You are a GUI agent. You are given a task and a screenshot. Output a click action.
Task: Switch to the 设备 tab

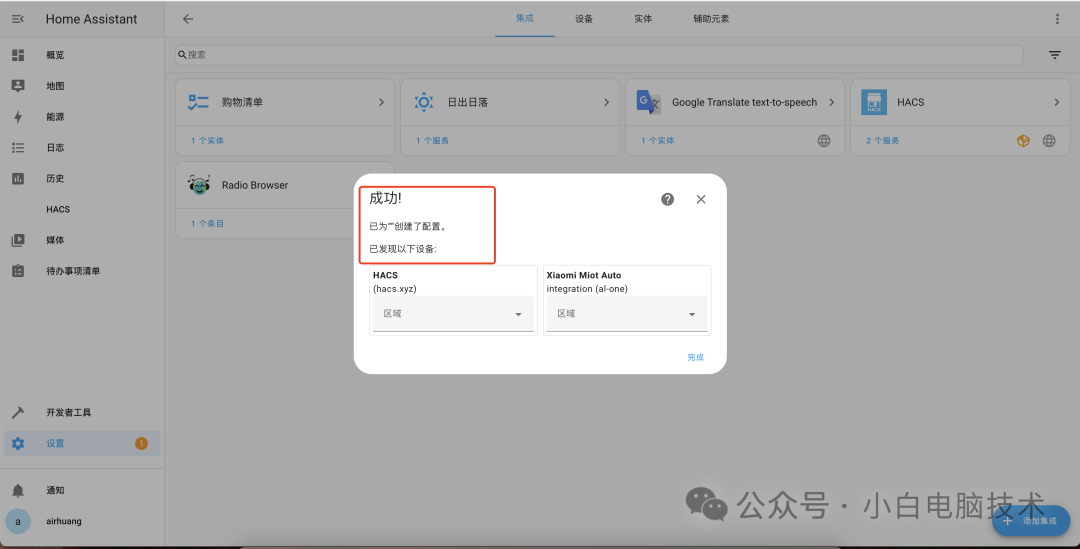584,19
